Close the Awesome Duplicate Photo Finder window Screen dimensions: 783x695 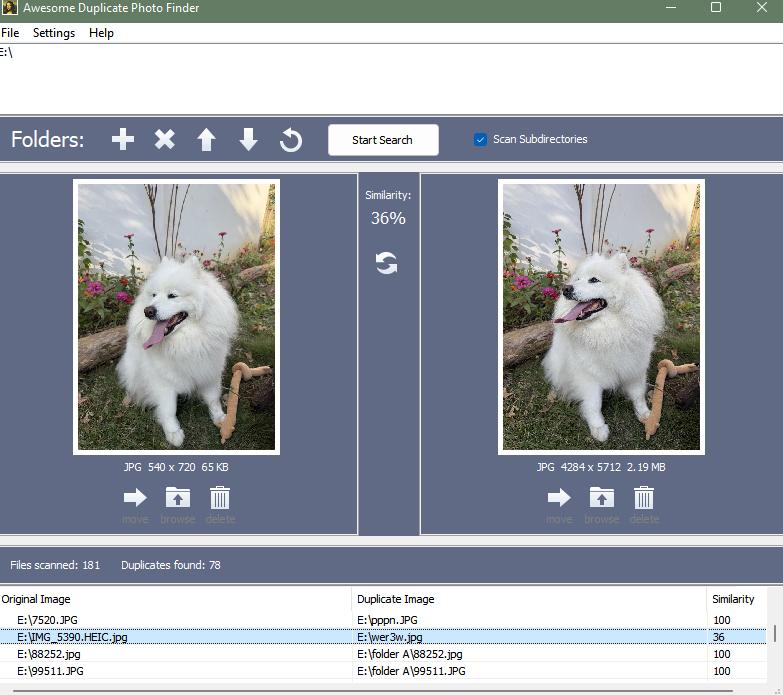click(762, 7)
